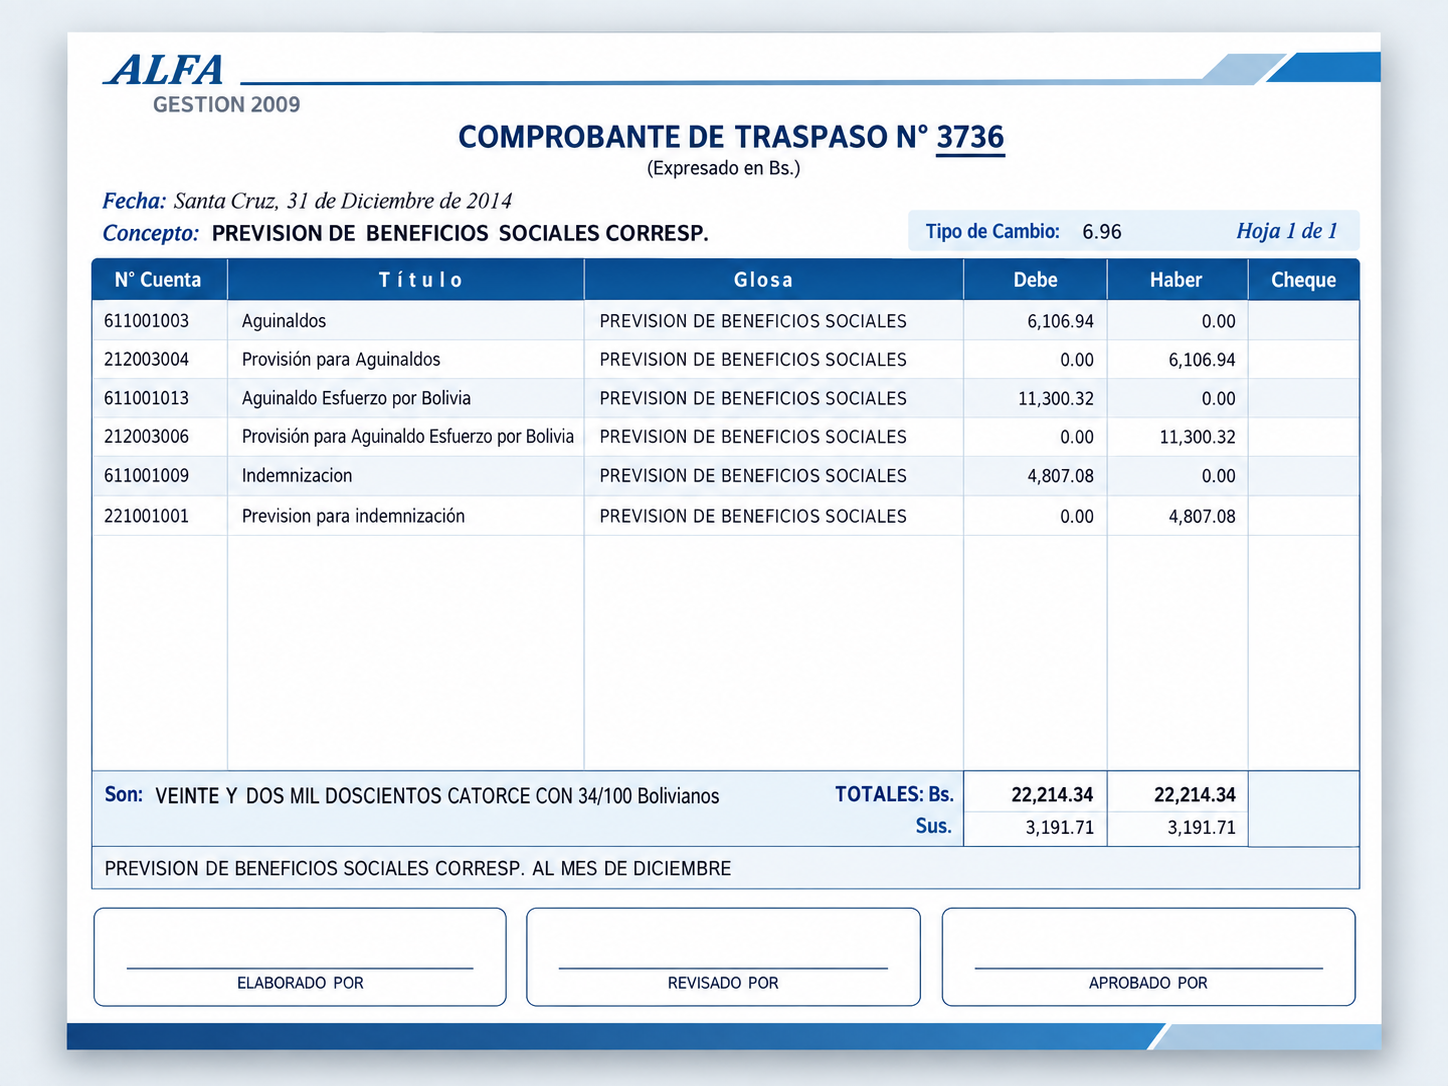The image size is (1448, 1086).
Task: Select account number 611001013
Action: [146, 398]
